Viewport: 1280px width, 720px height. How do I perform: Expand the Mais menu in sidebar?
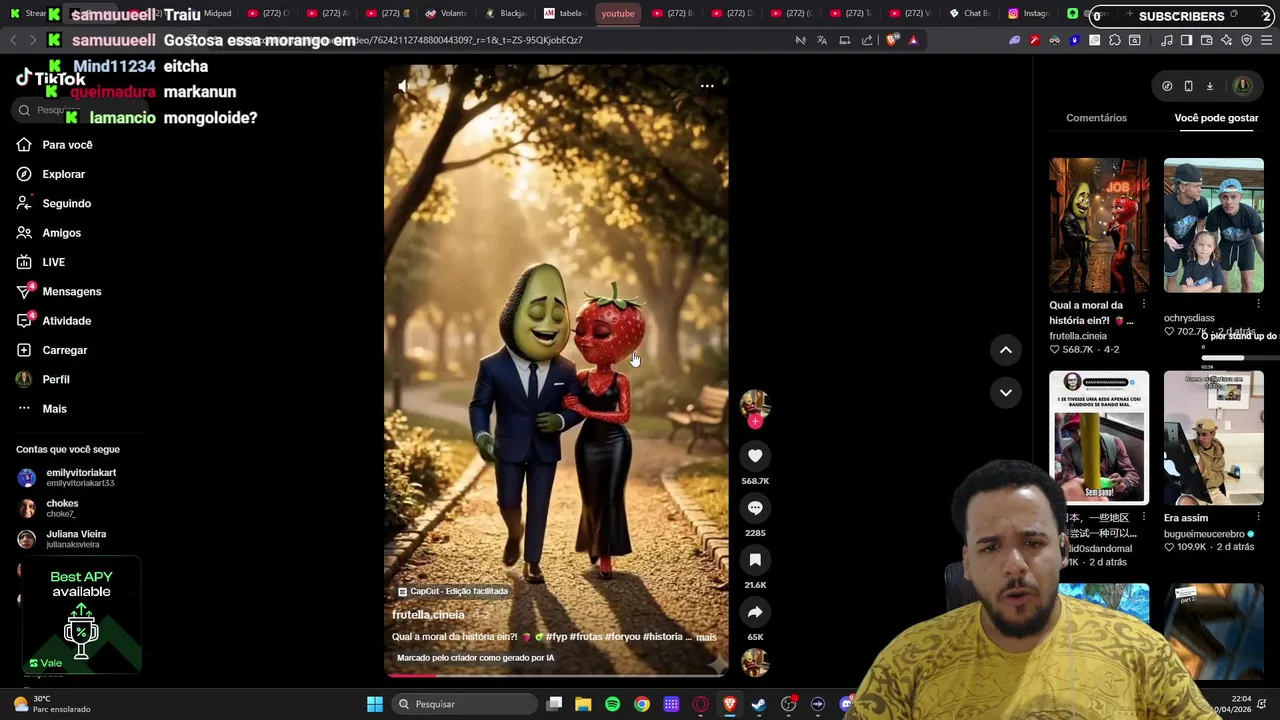click(x=54, y=409)
